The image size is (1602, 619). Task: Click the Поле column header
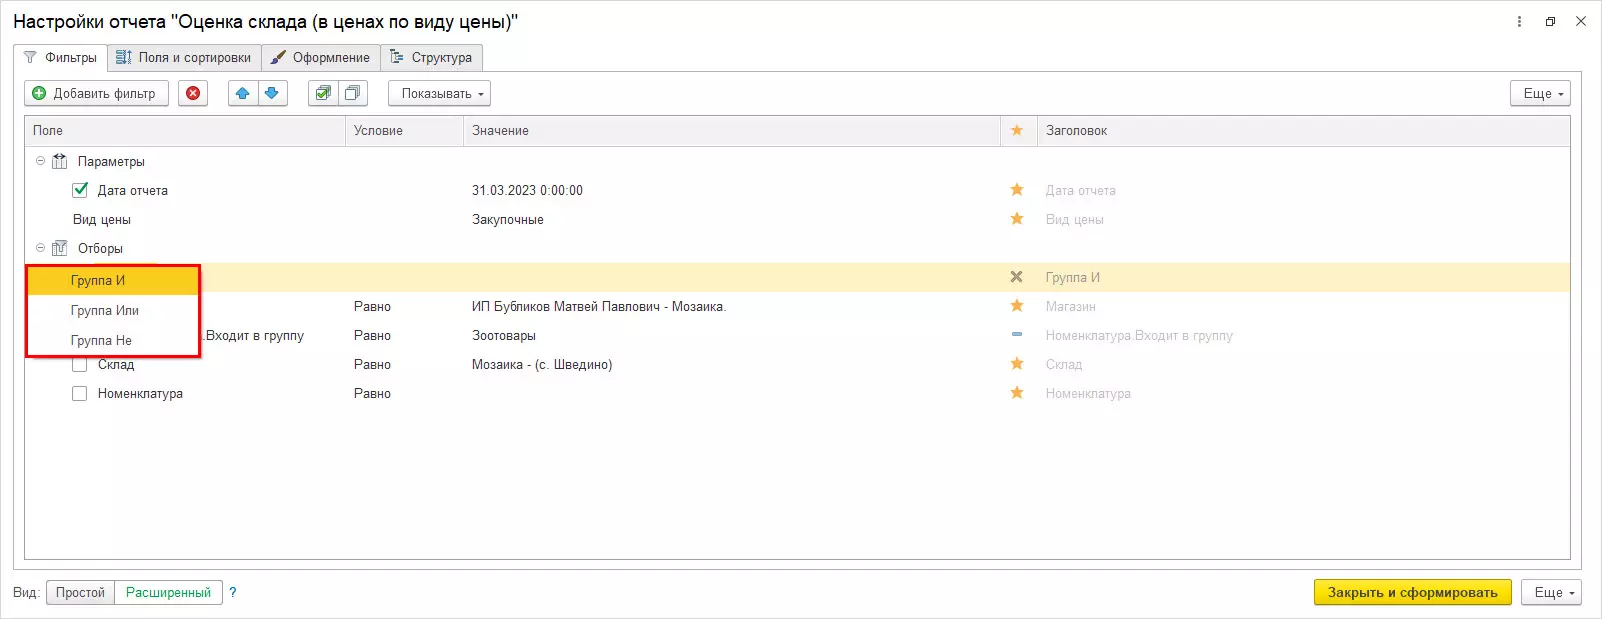pyautogui.click(x=185, y=130)
